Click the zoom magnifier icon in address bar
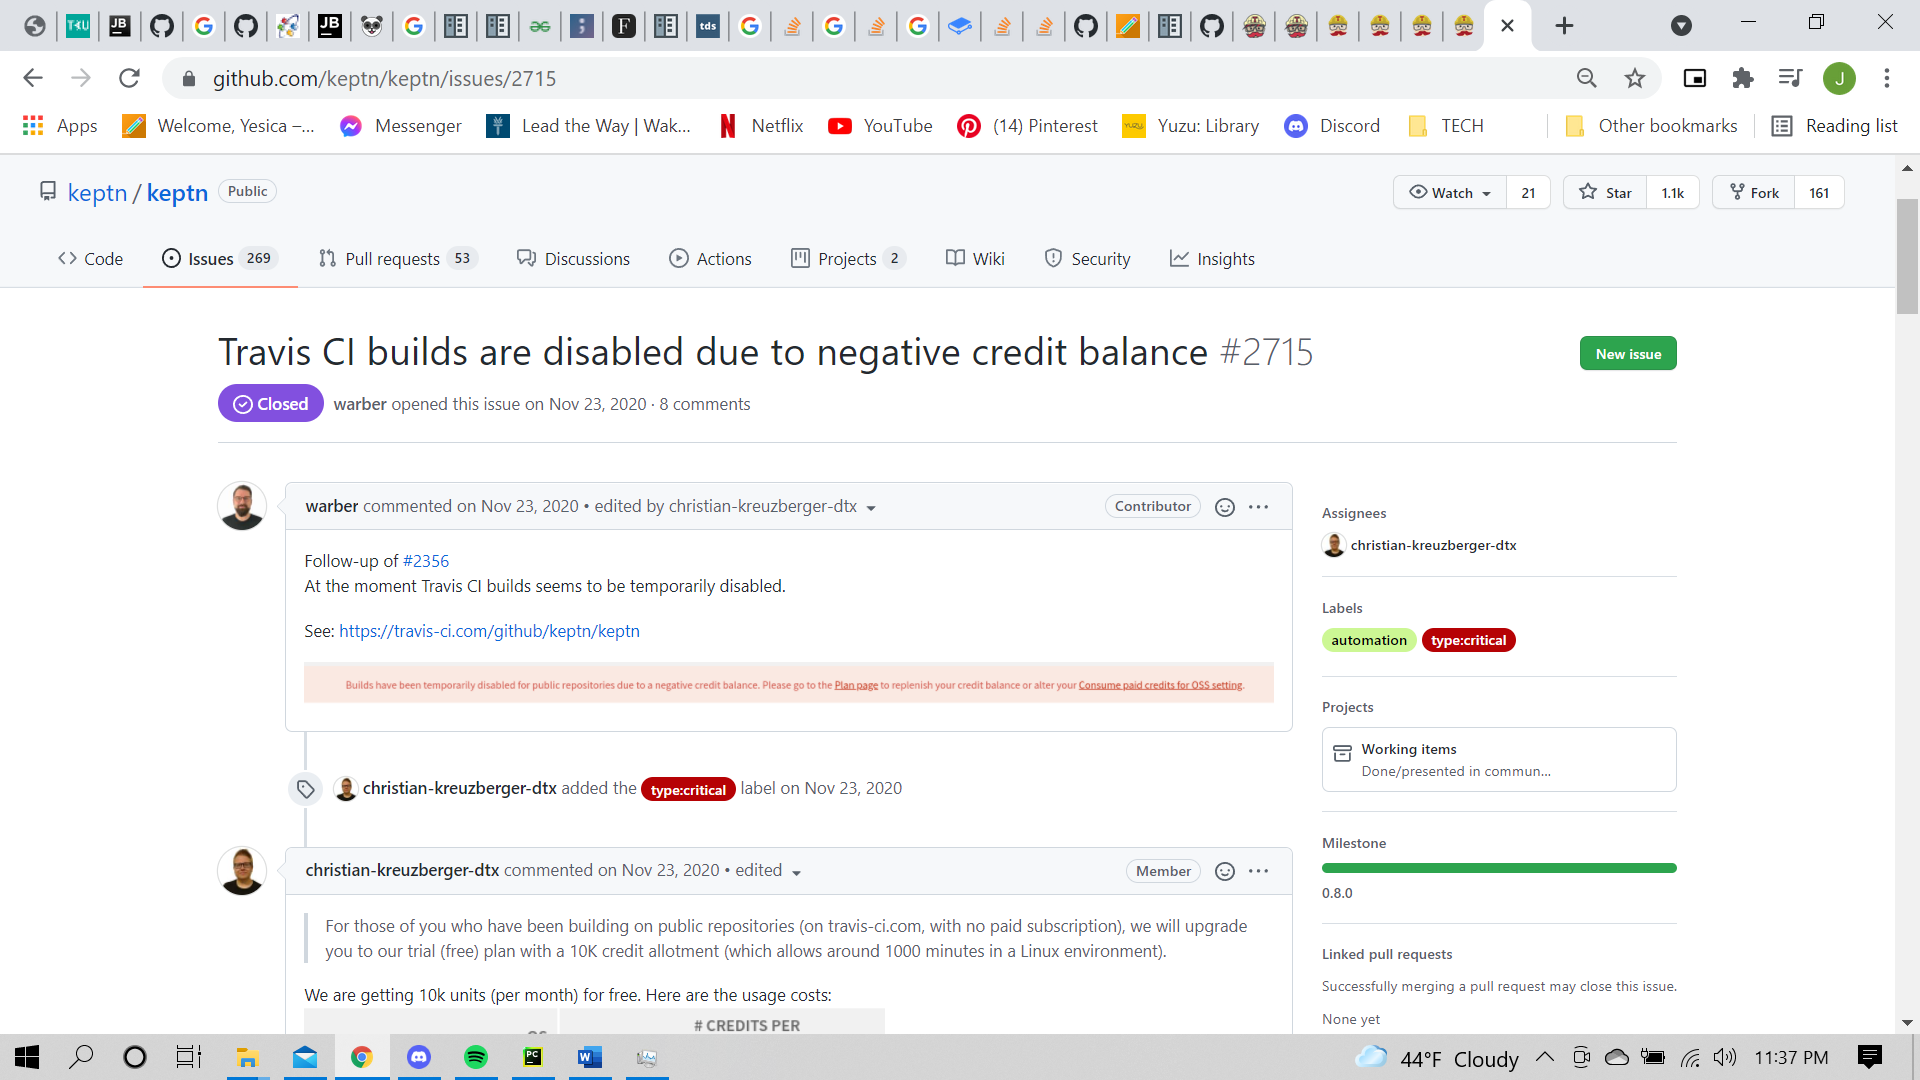This screenshot has width=1920, height=1080. tap(1587, 78)
